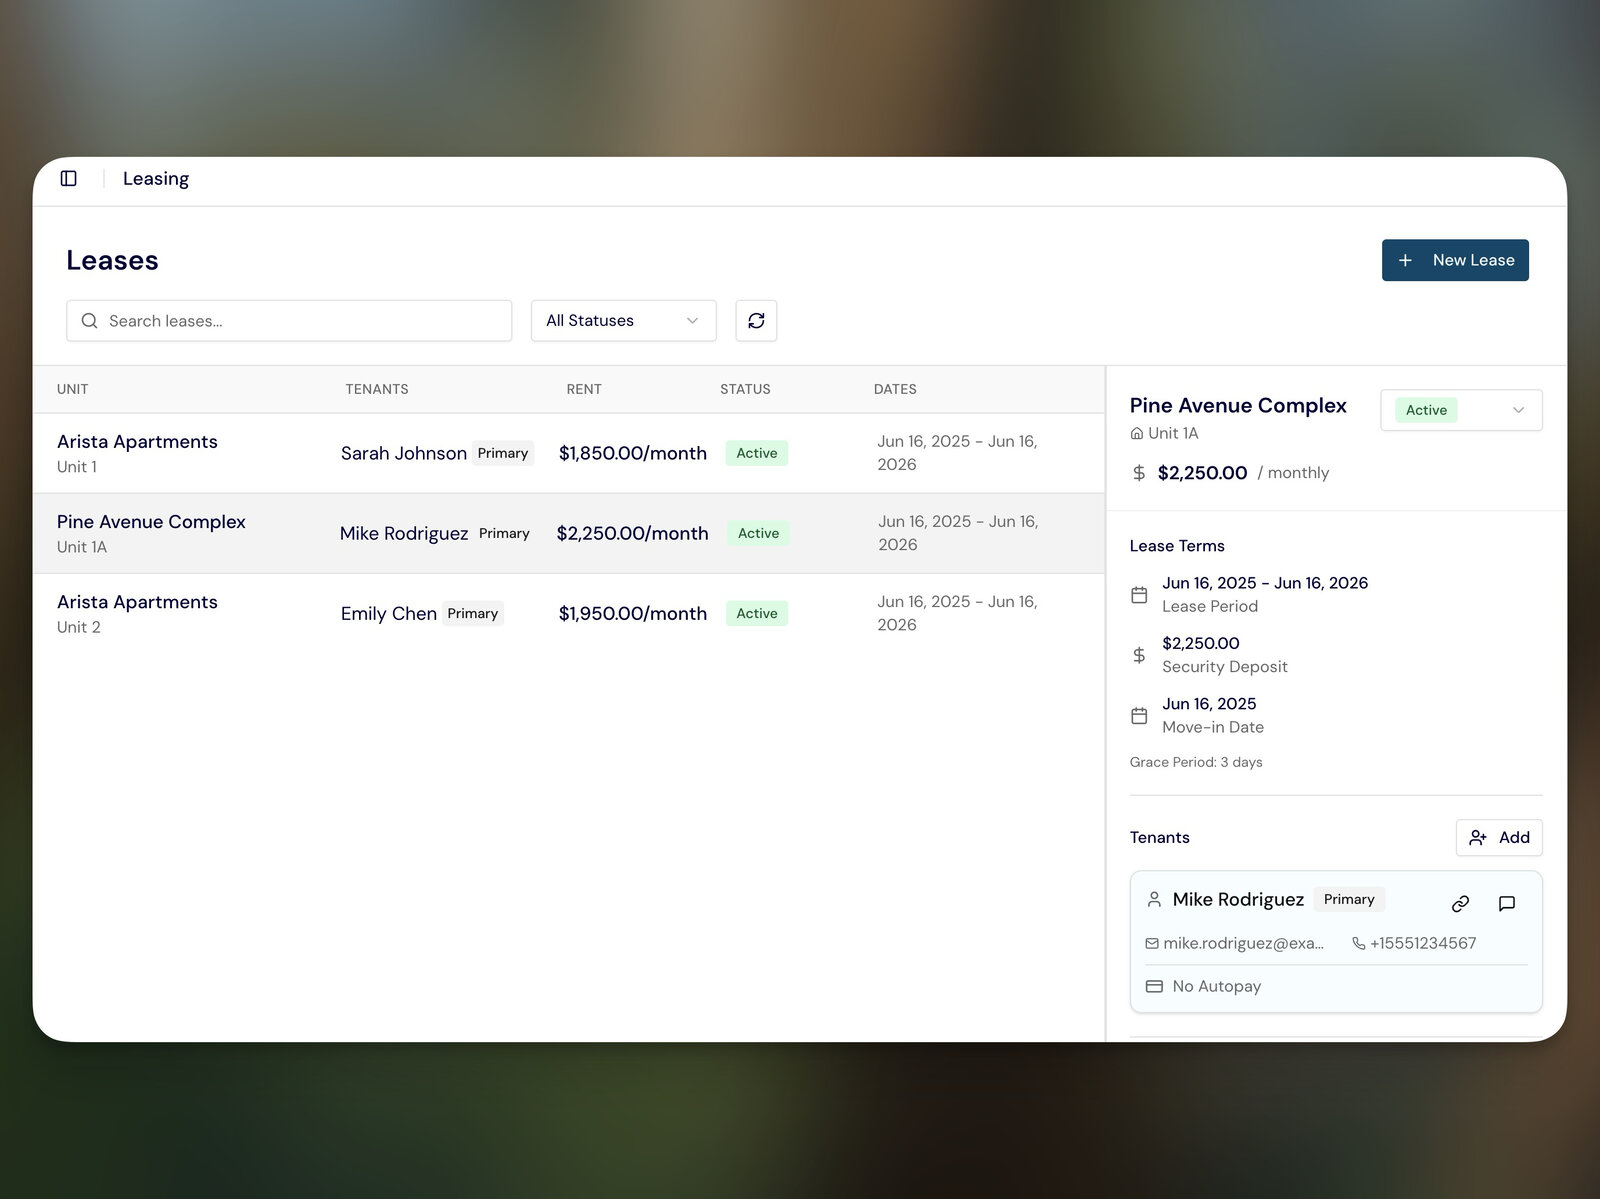Image resolution: width=1600 pixels, height=1199 pixels.
Task: Open the copy link icon on Mike Rodriguez's card
Action: click(x=1459, y=903)
